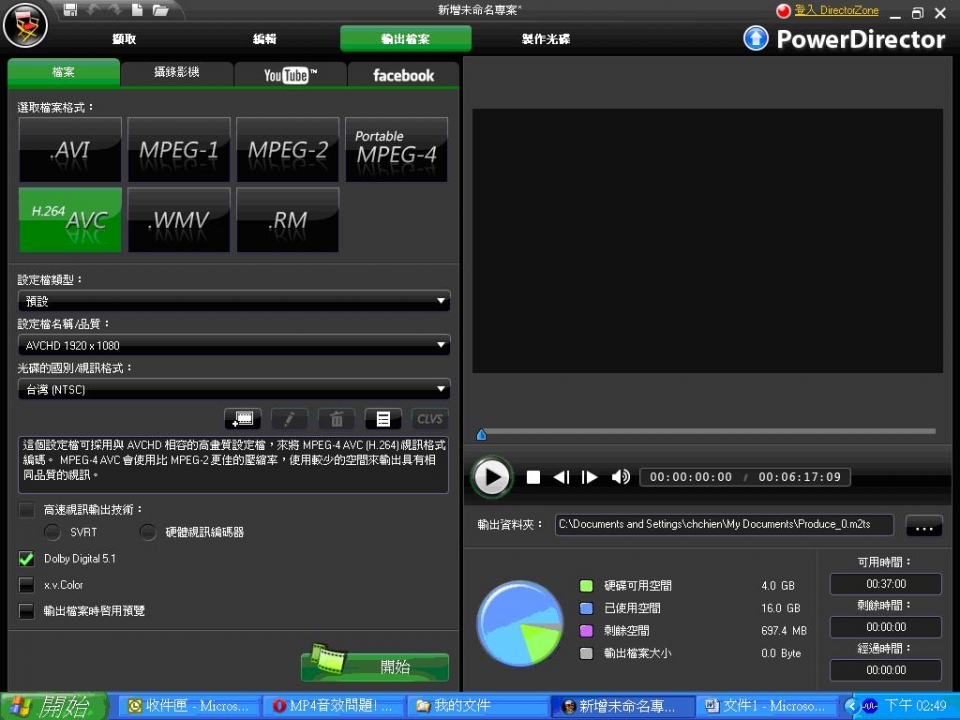Open project via folder icon

[x=160, y=10]
